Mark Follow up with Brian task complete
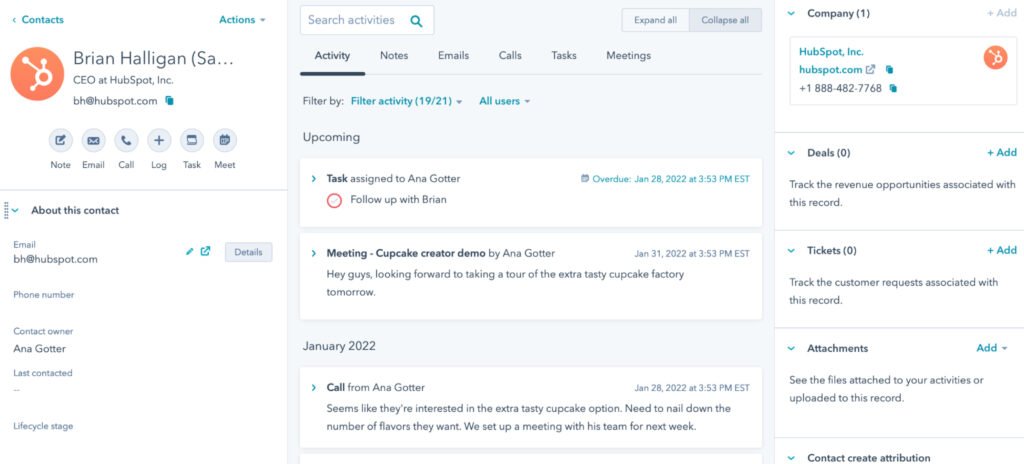 point(334,201)
